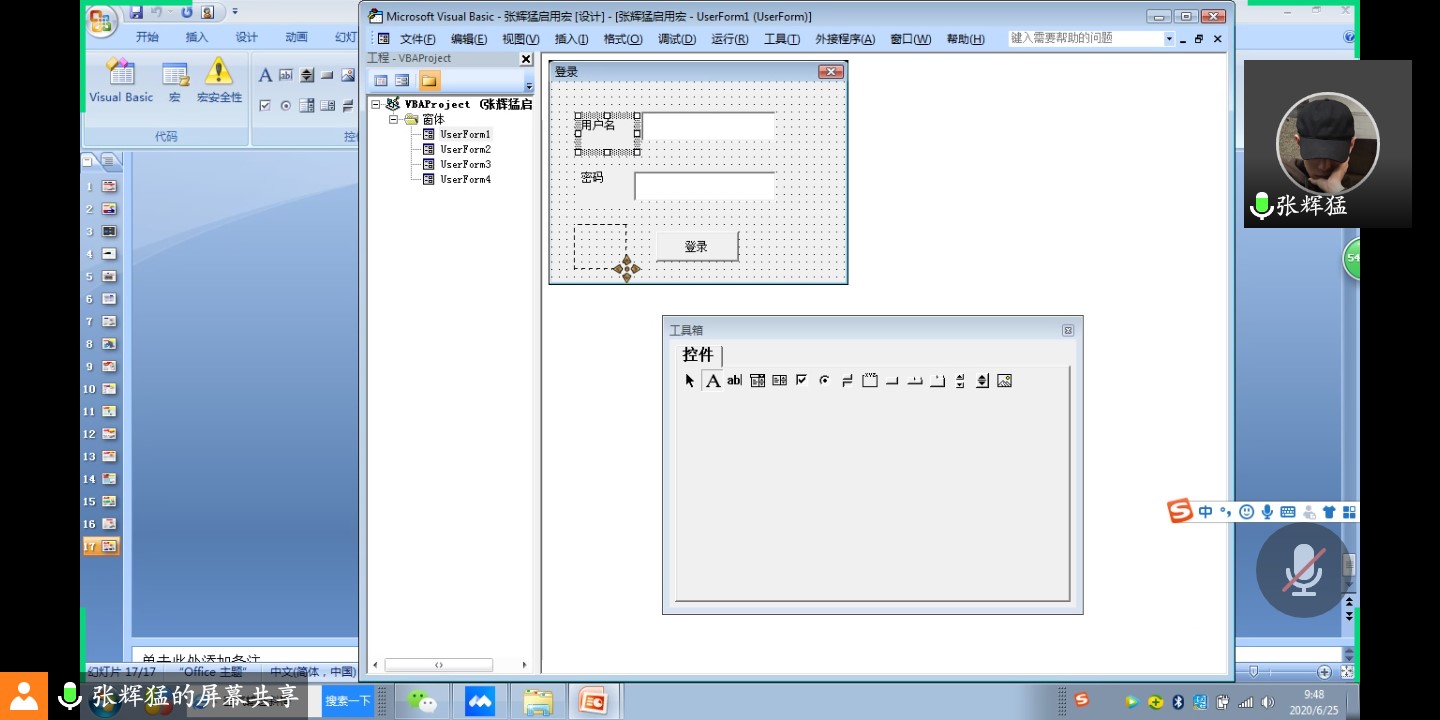1440x720 pixels.
Task: Click the help question search field
Action: (x=1085, y=39)
